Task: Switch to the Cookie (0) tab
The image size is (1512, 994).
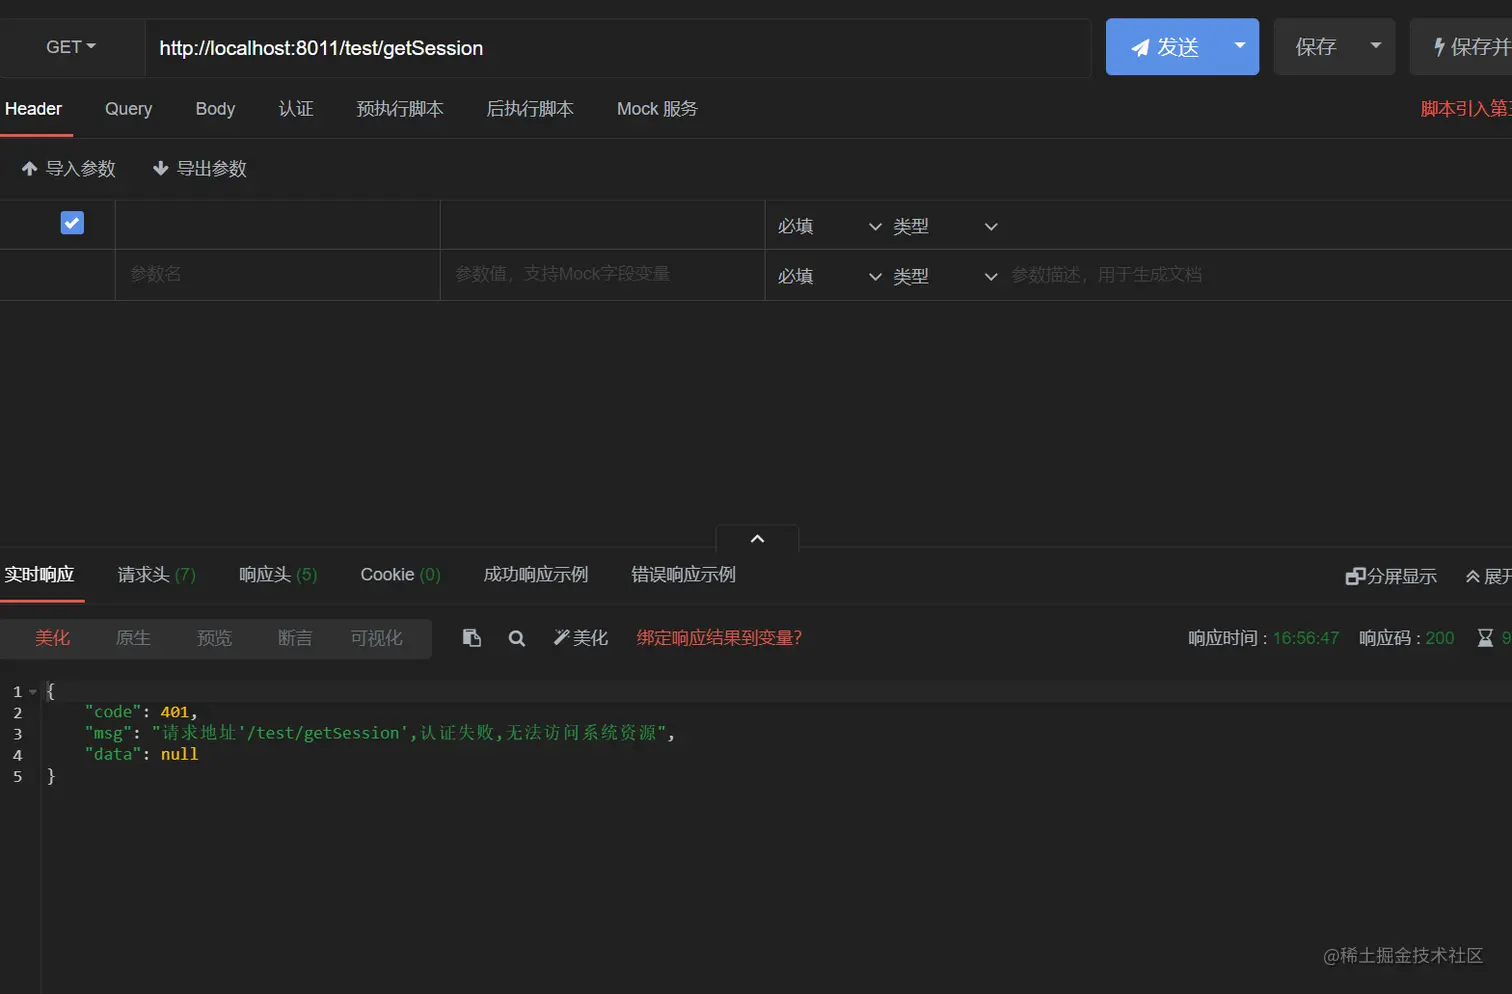Action: (x=400, y=574)
